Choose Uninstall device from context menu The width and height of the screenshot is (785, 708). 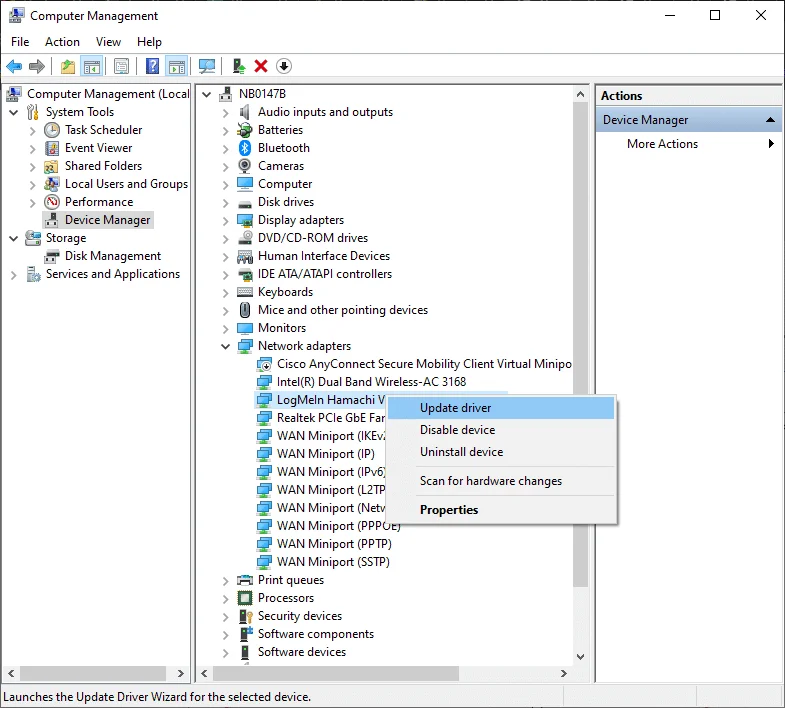pyautogui.click(x=501, y=452)
